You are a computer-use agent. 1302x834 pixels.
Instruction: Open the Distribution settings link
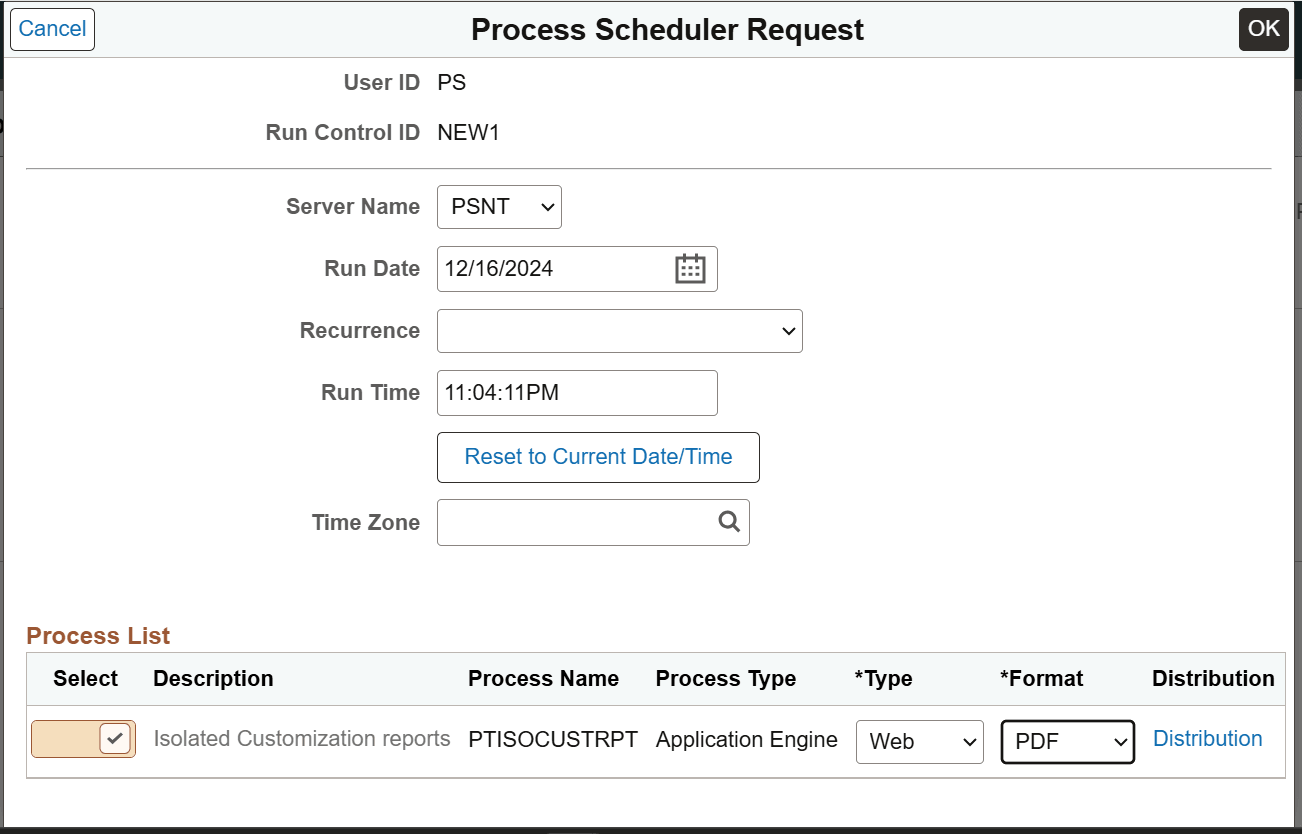[1207, 738]
